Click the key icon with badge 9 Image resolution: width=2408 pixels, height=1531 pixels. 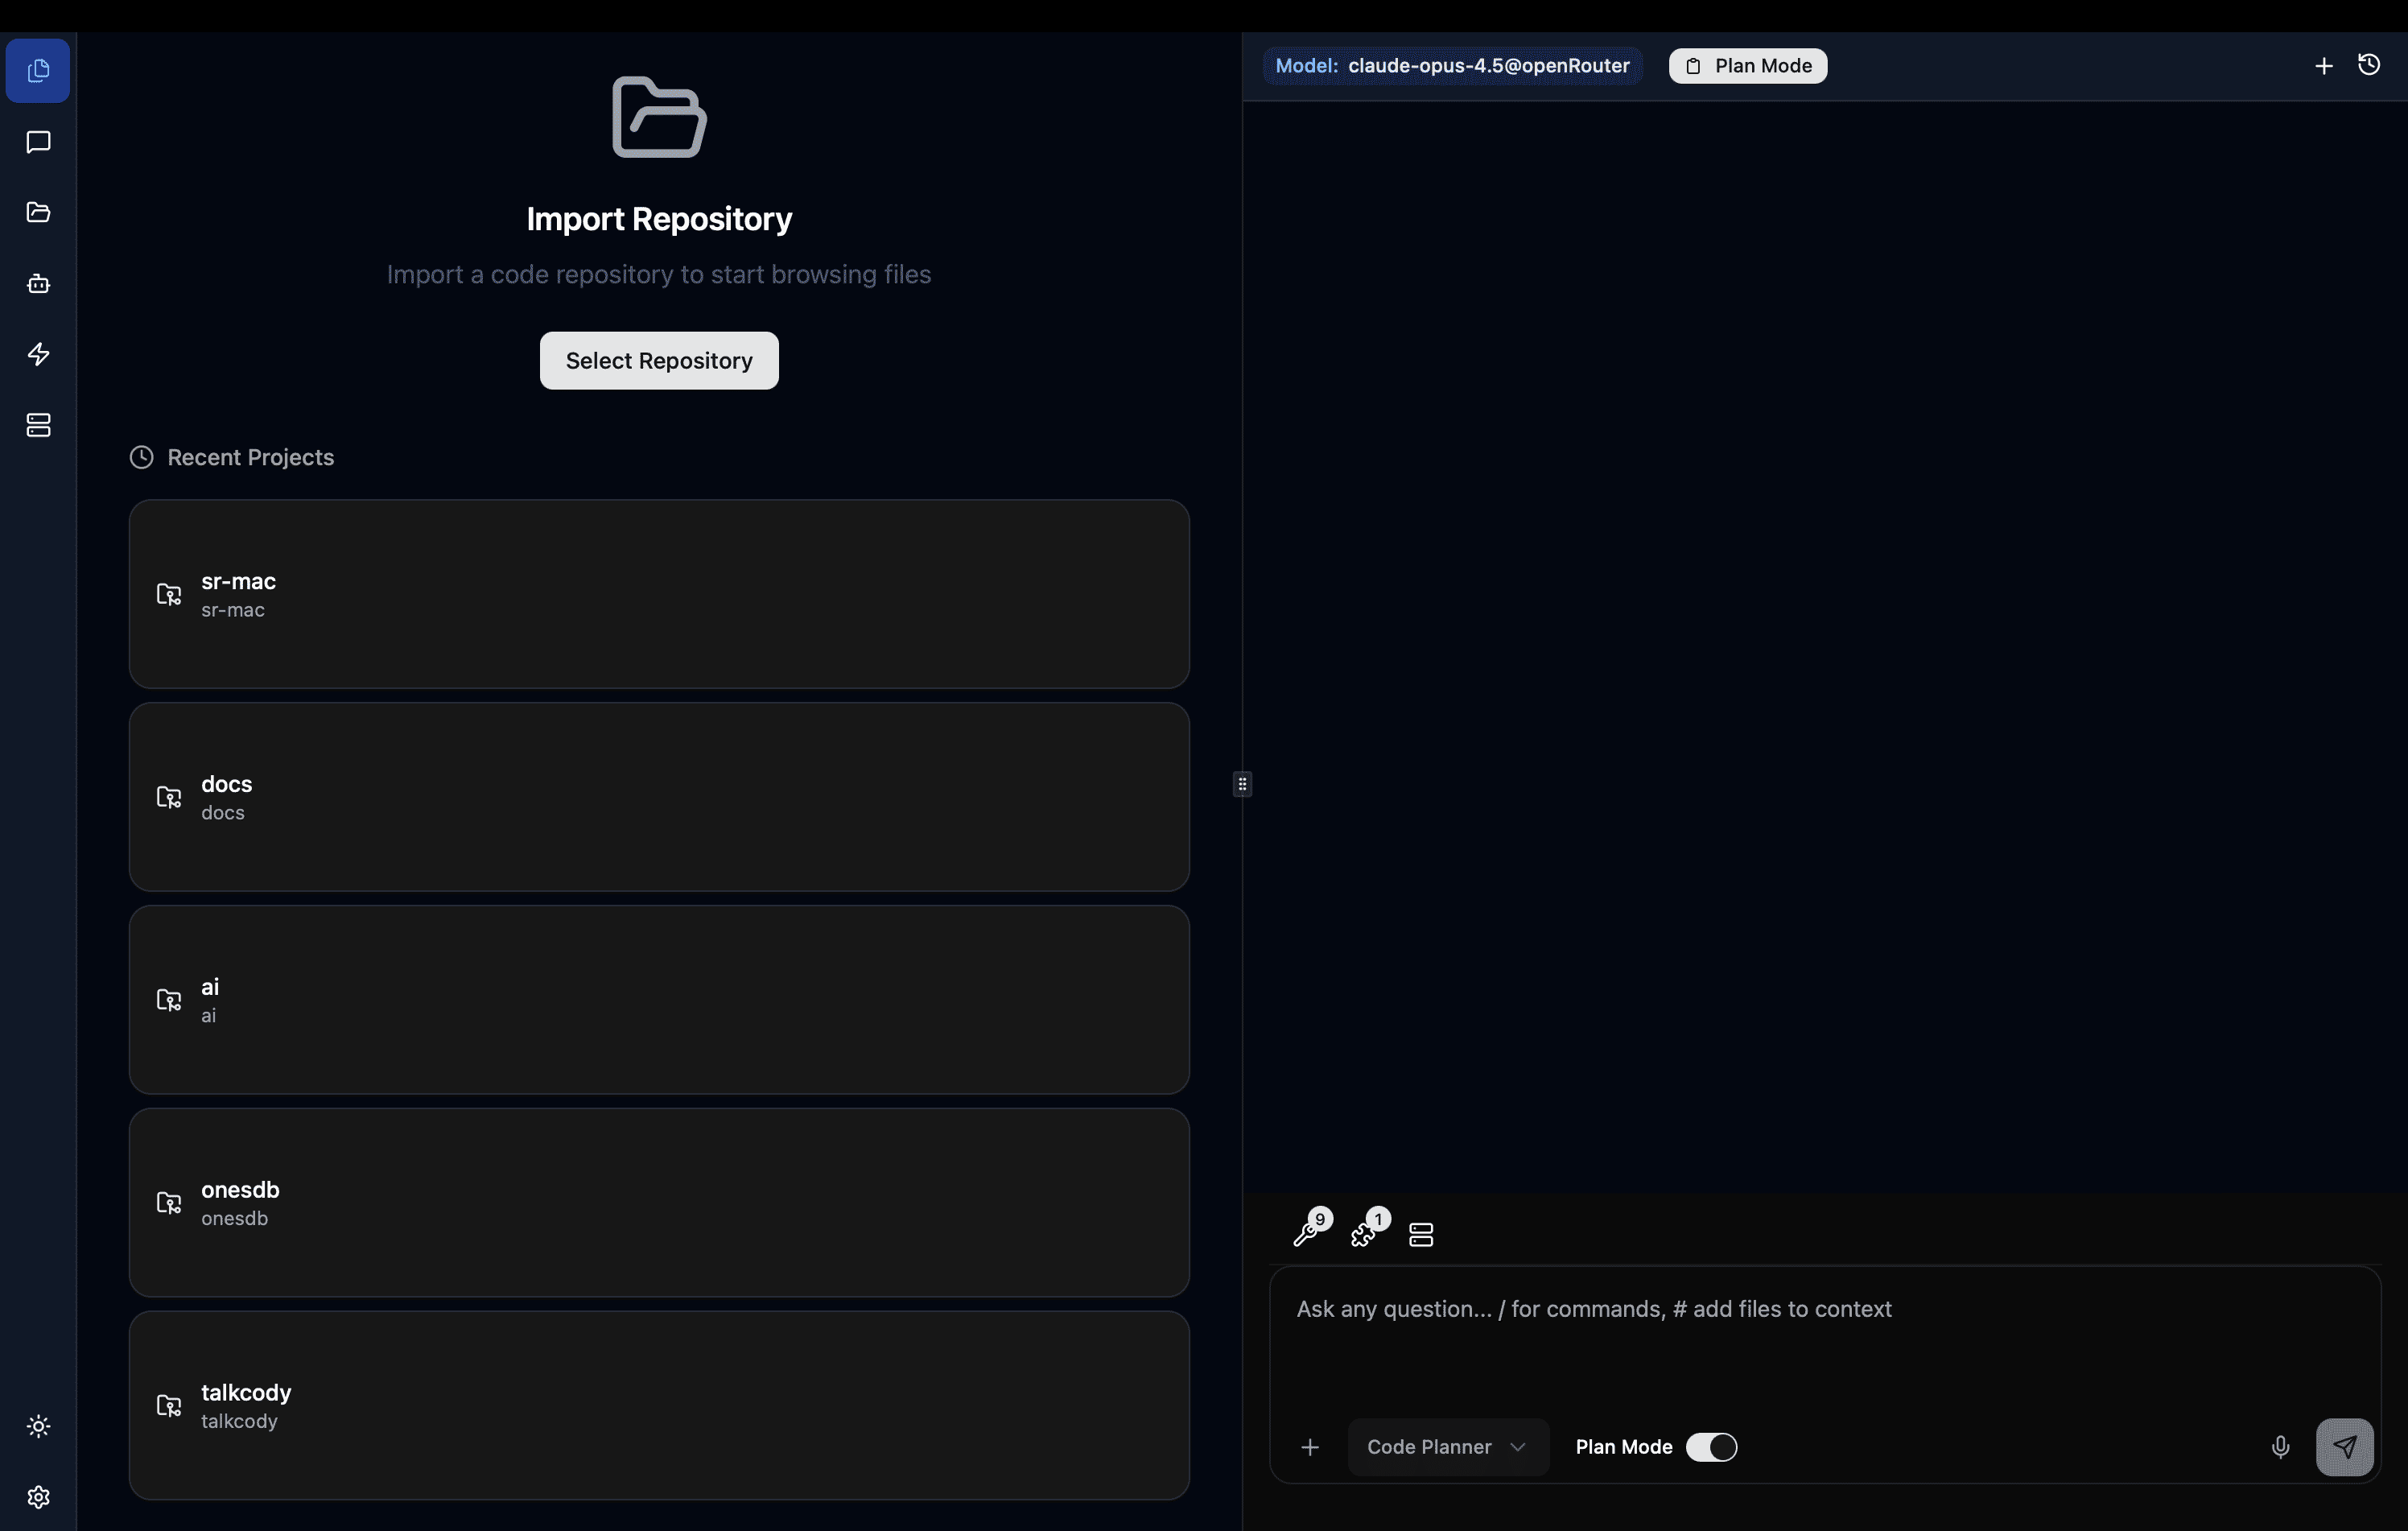click(1309, 1229)
